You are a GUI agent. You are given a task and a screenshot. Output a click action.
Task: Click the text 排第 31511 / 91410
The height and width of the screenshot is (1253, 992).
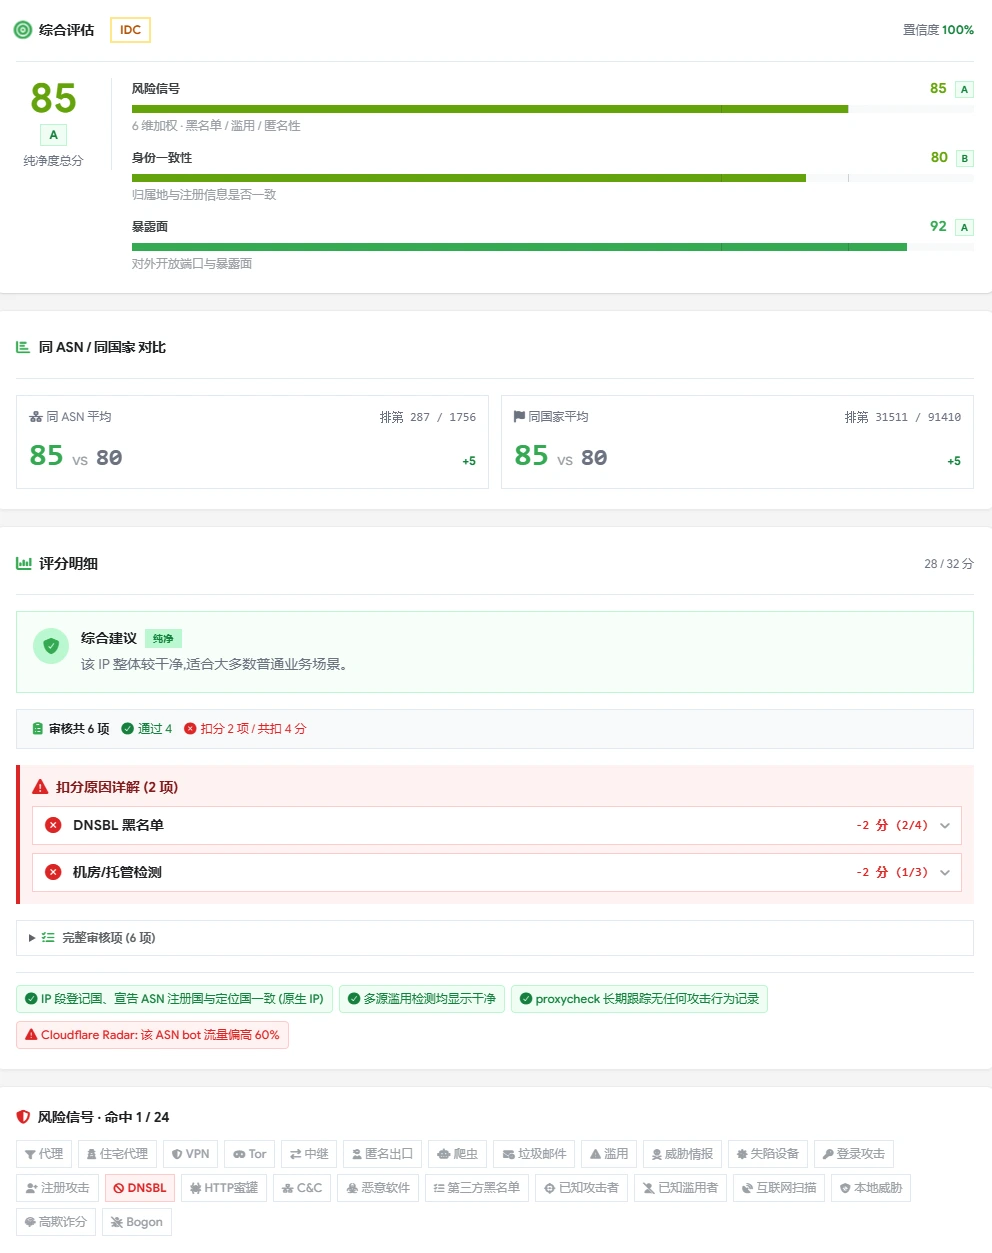tap(903, 417)
